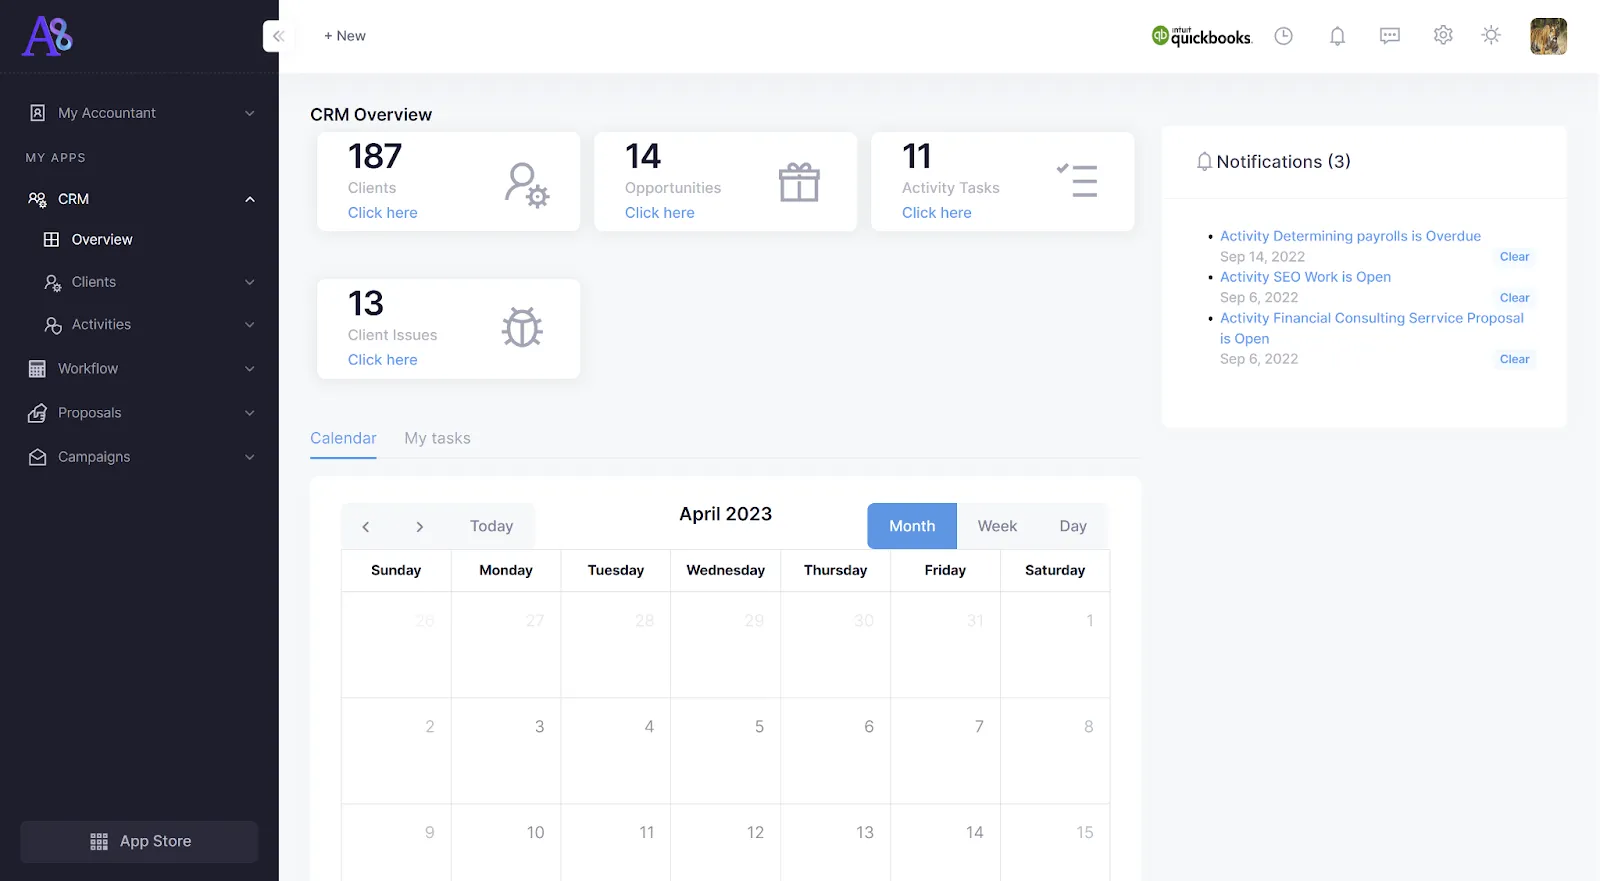Click the Clients sidebar icon

[53, 283]
